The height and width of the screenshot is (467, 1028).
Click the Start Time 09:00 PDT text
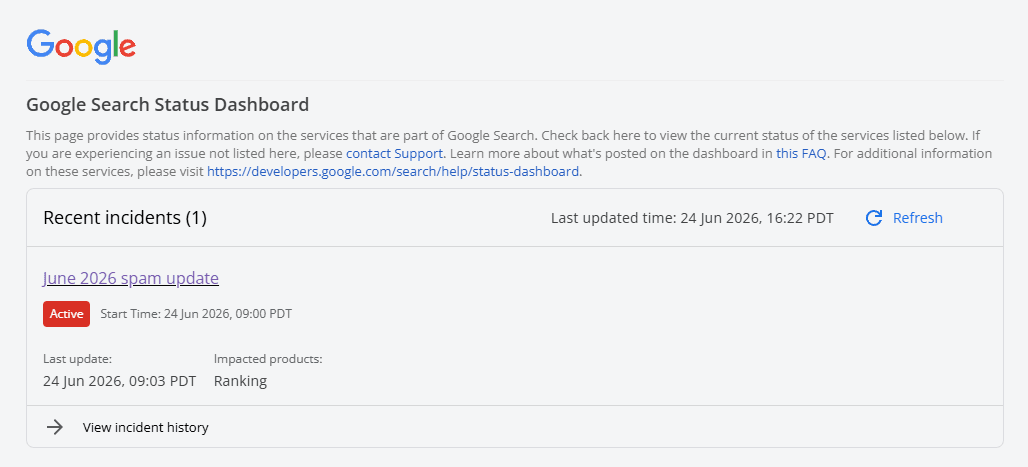[x=196, y=314]
